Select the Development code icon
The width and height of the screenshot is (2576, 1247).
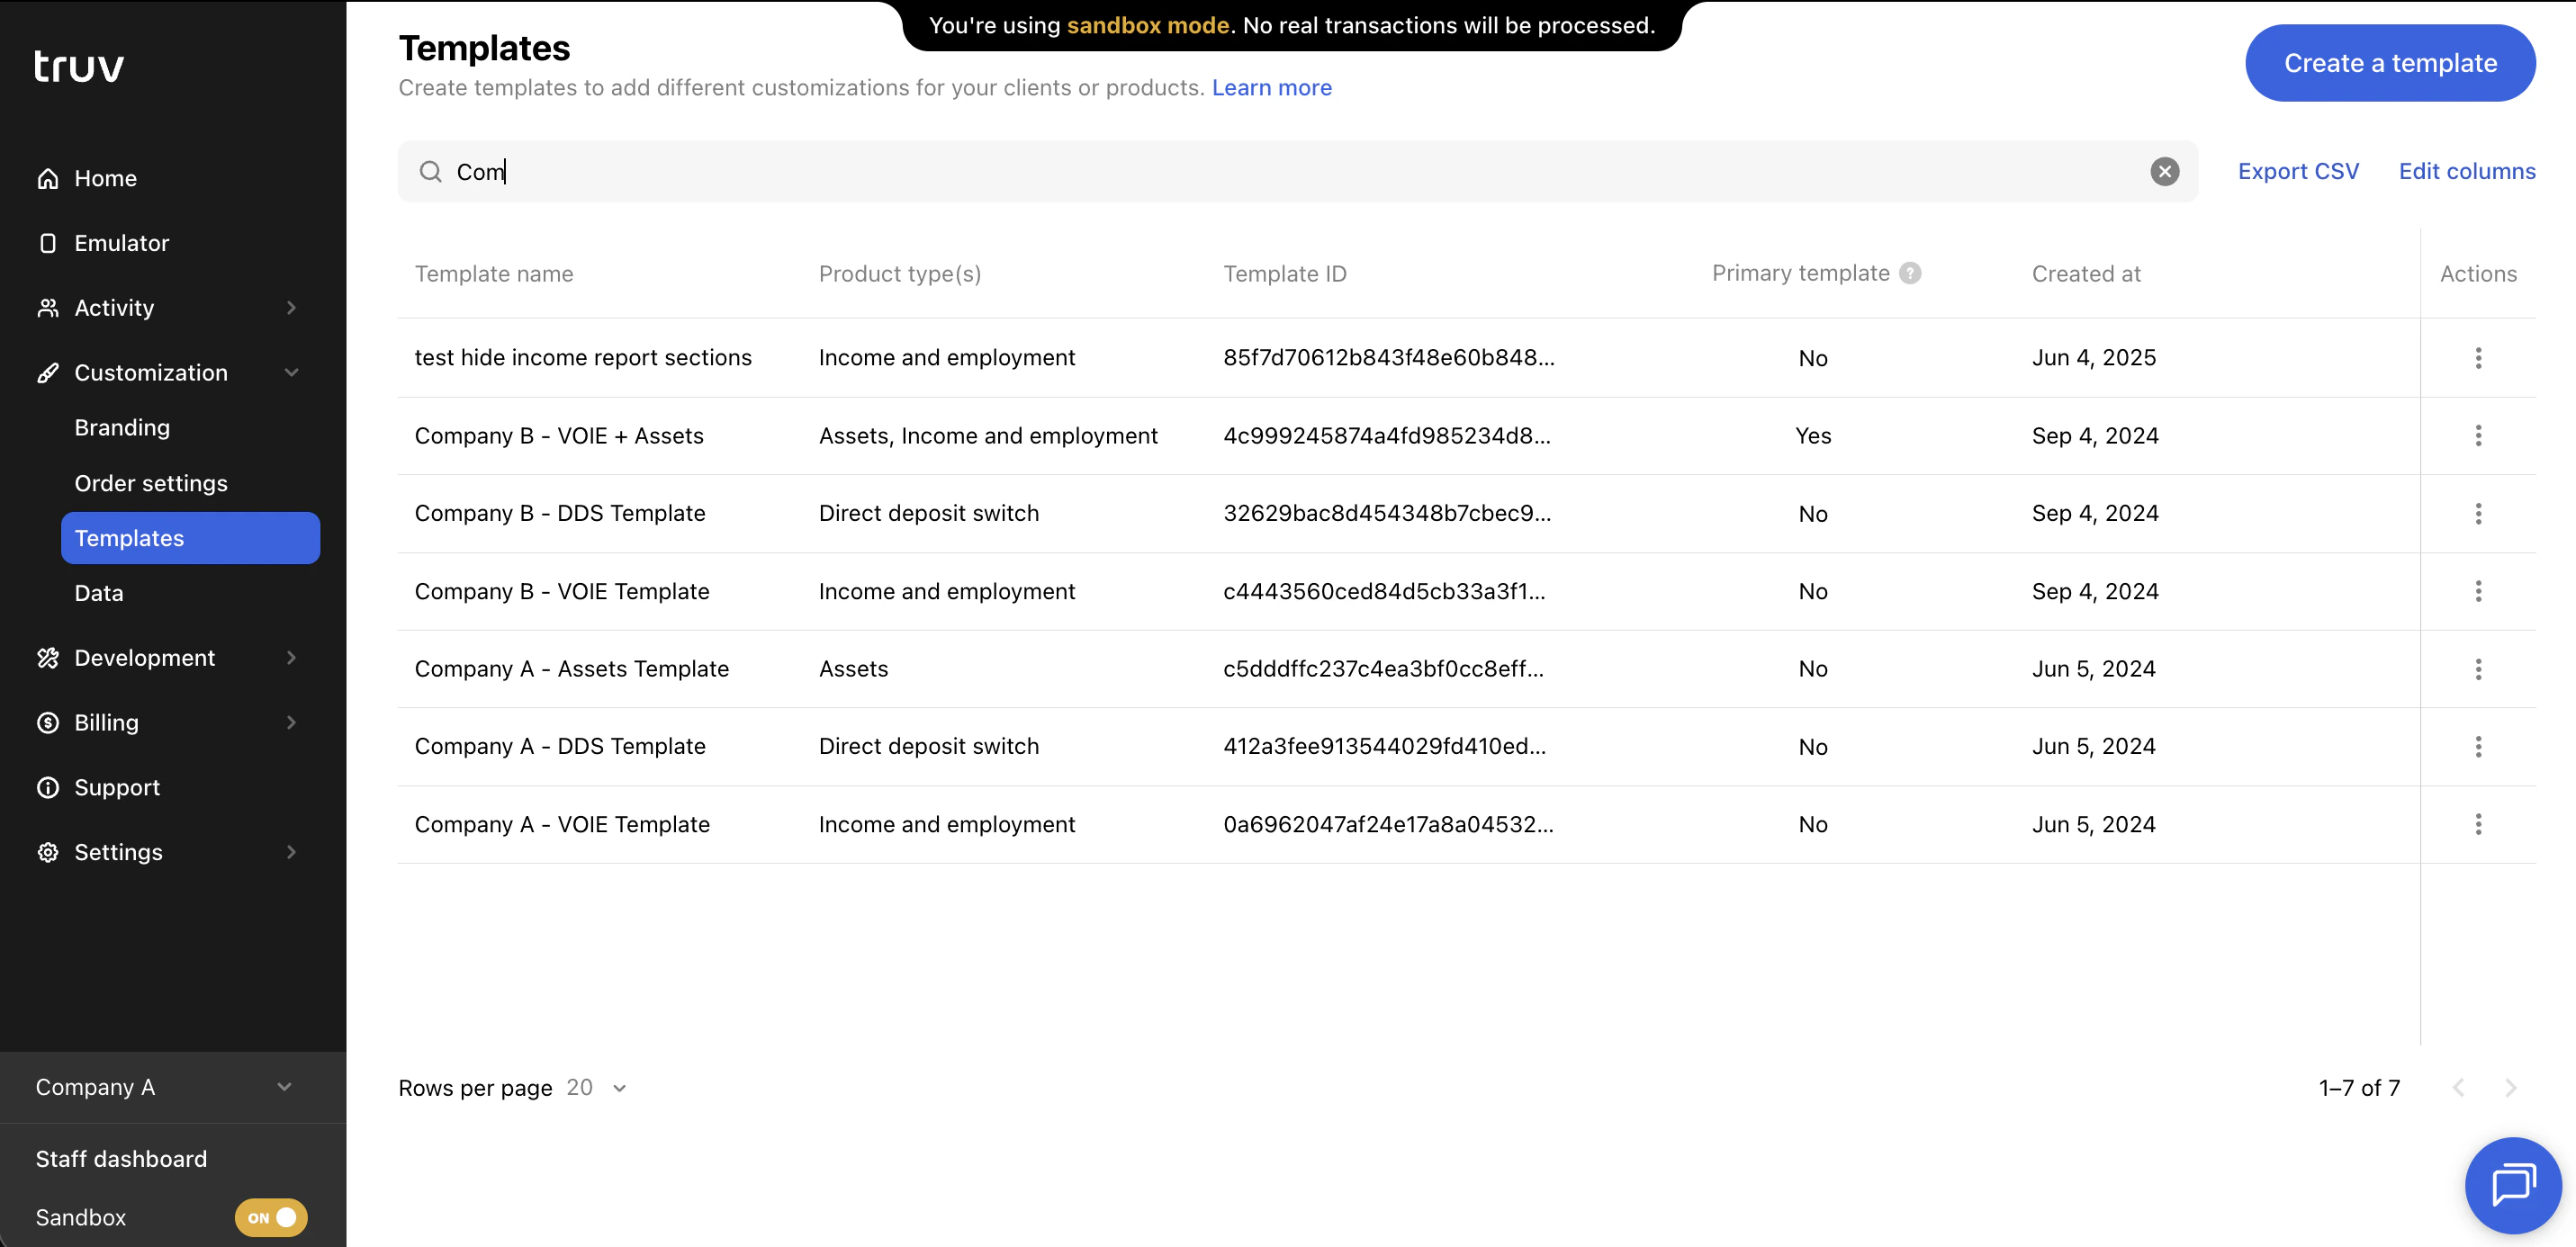[48, 658]
